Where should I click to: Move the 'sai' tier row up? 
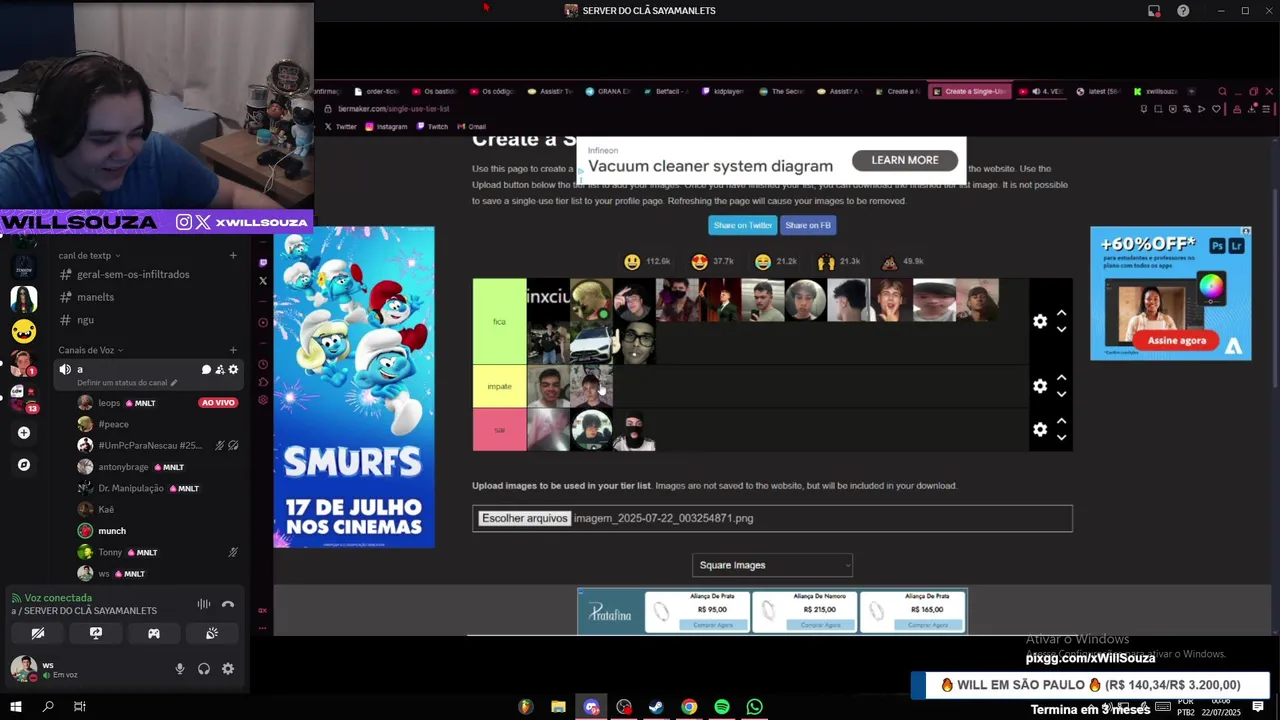1062,421
